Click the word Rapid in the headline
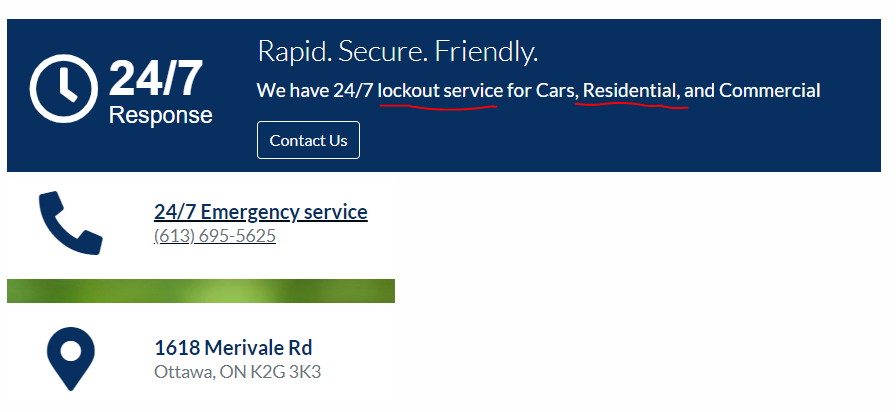 tap(294, 51)
